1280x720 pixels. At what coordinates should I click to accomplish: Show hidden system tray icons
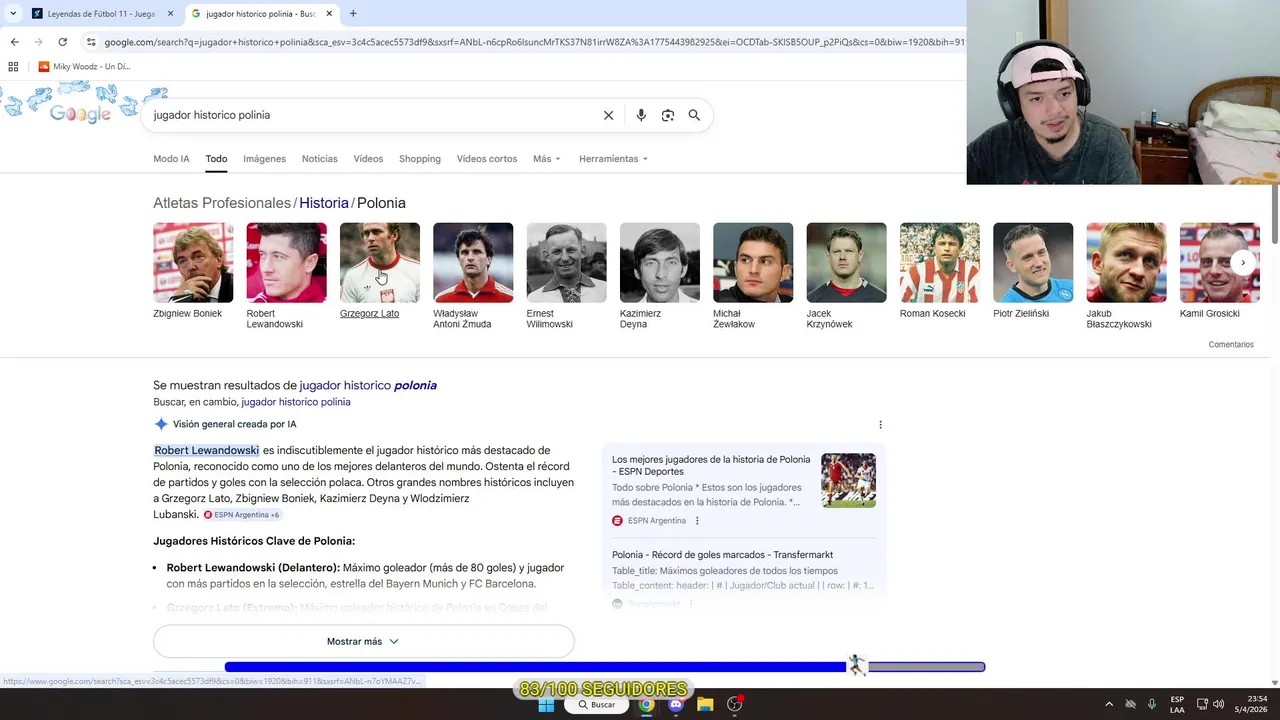point(1108,704)
